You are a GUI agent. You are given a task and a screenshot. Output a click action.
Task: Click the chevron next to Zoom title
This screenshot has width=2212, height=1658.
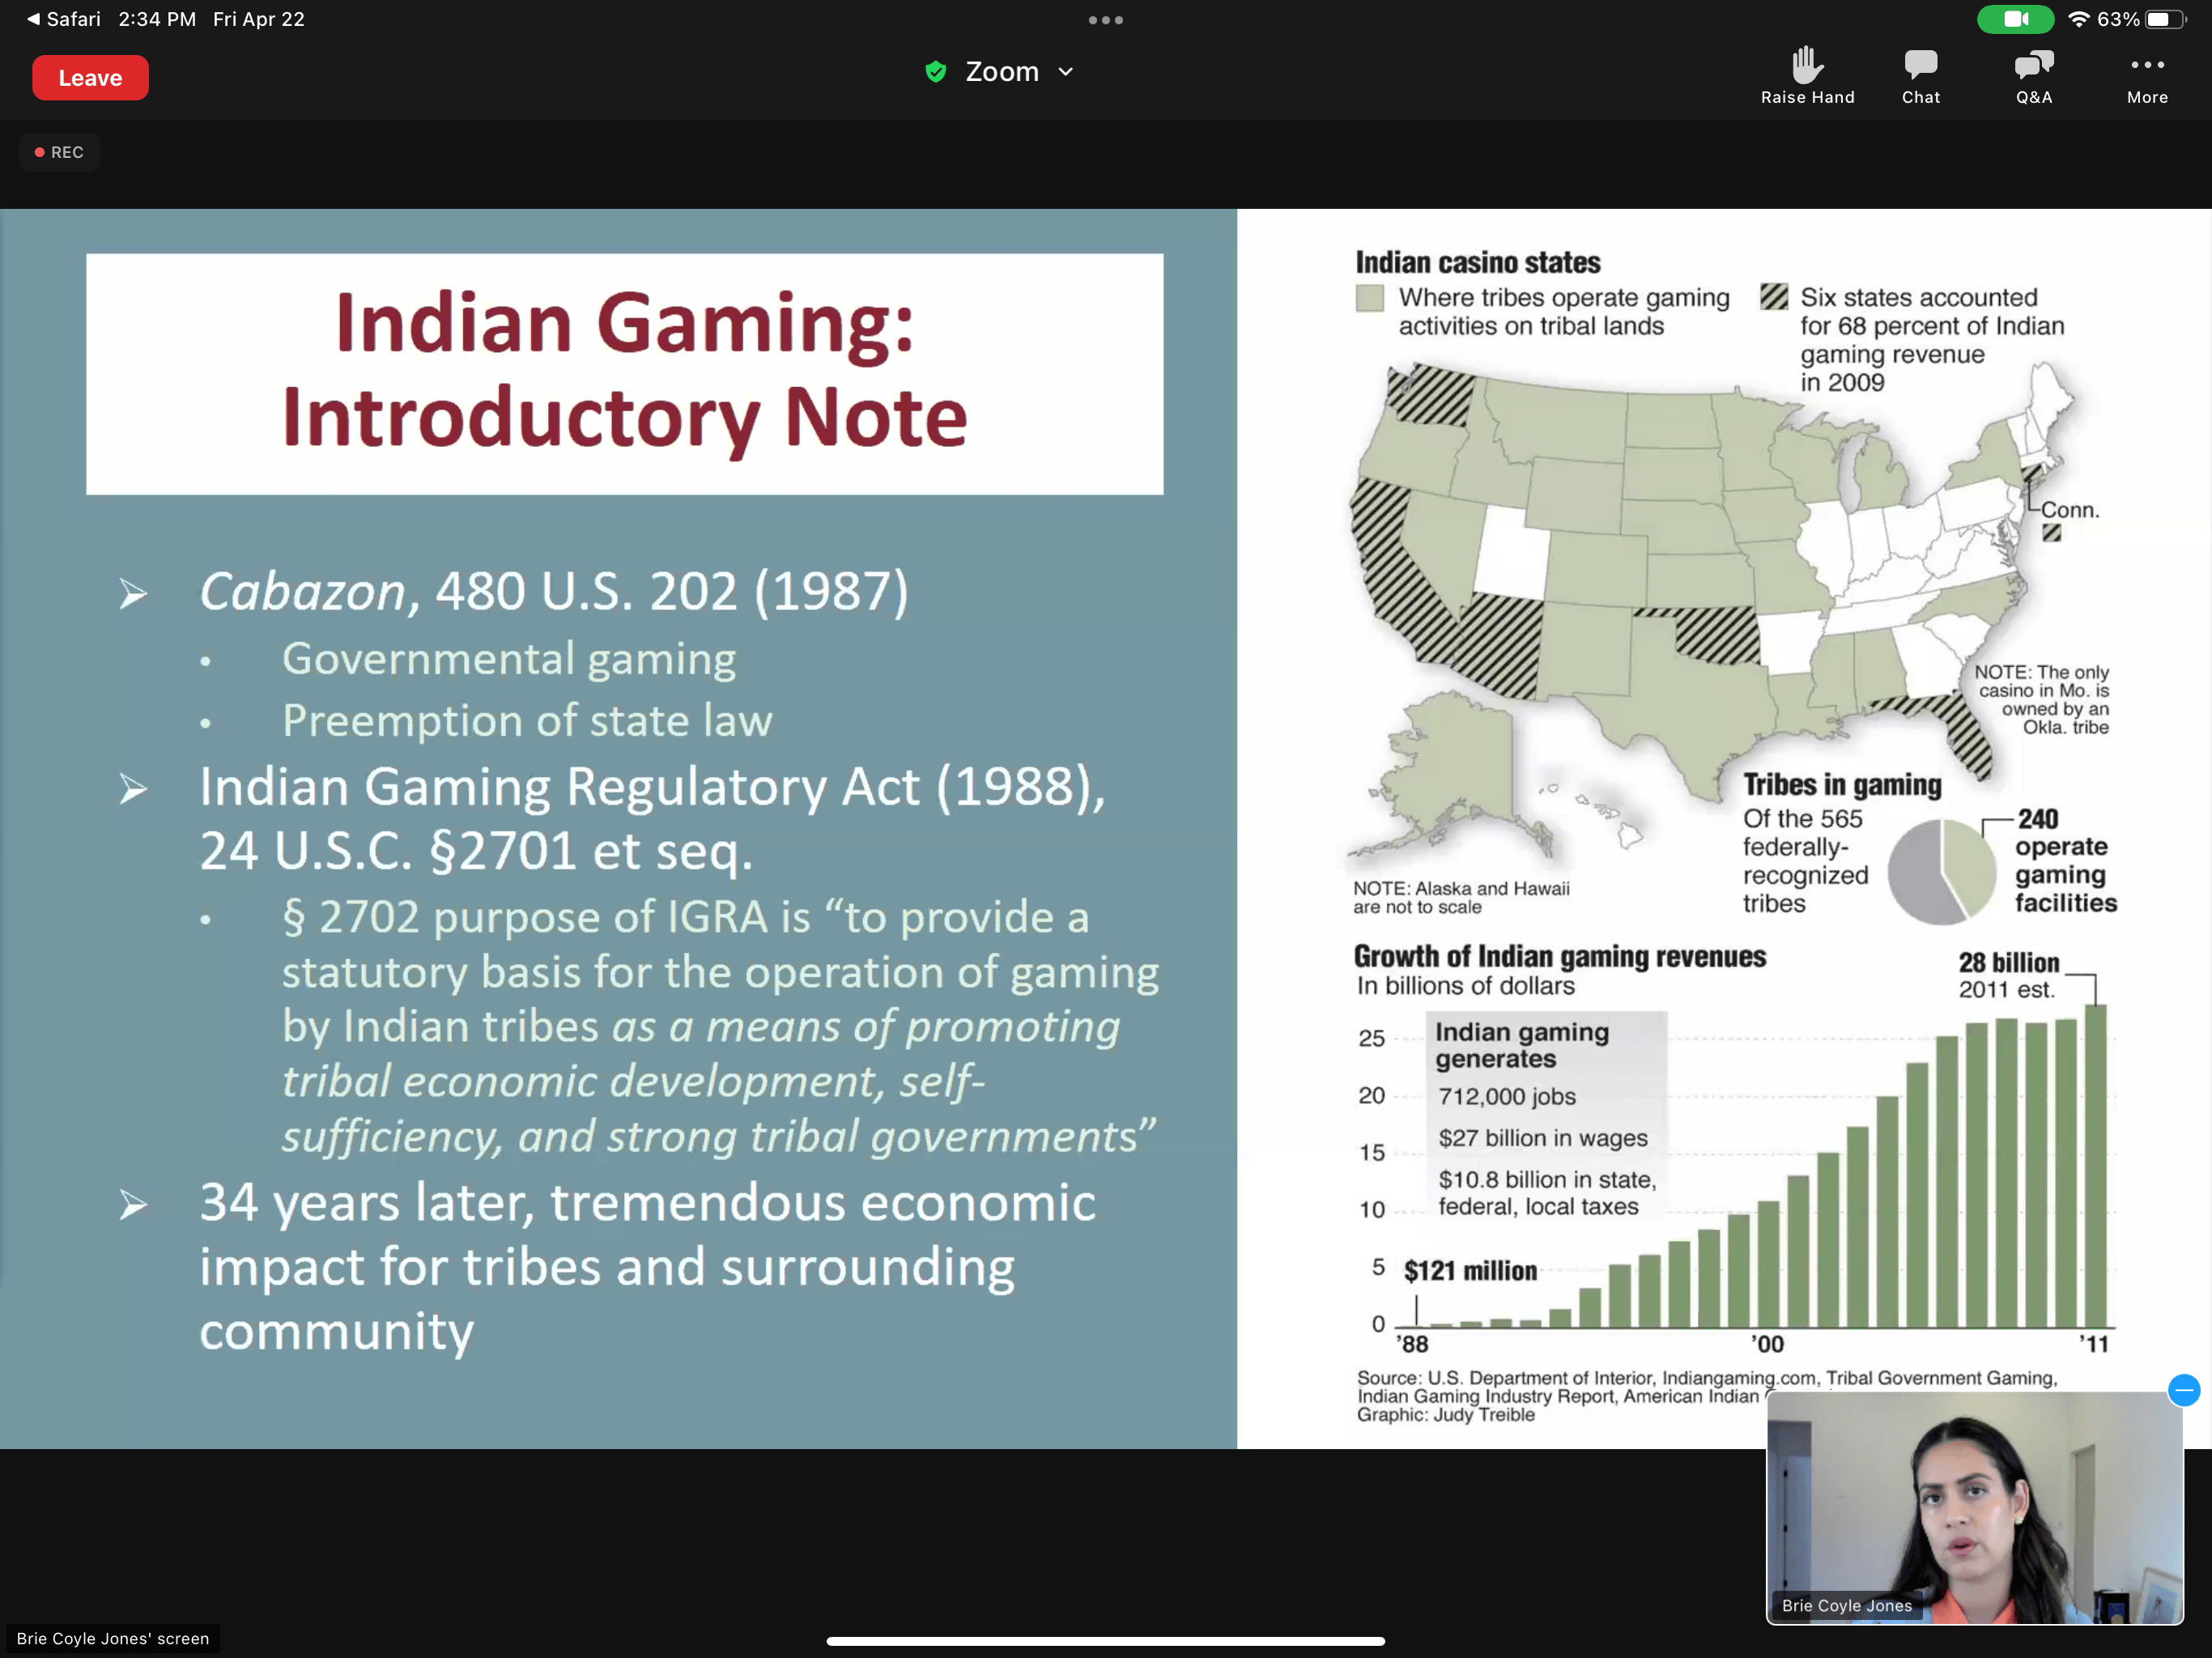(1066, 72)
